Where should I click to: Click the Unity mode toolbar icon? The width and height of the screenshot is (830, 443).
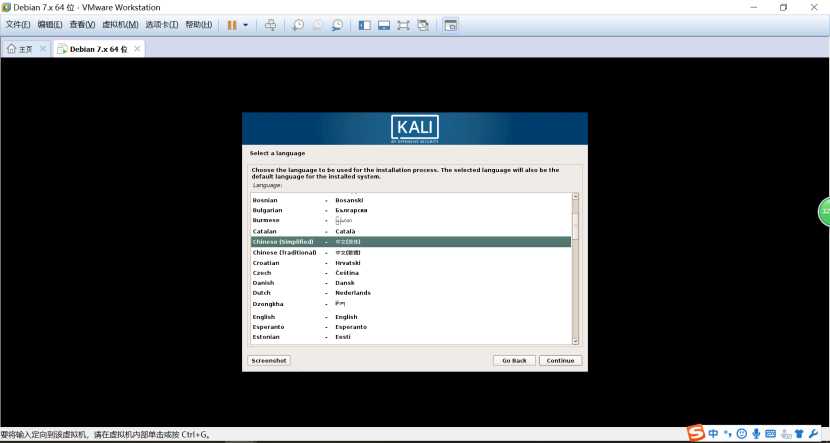(422, 25)
